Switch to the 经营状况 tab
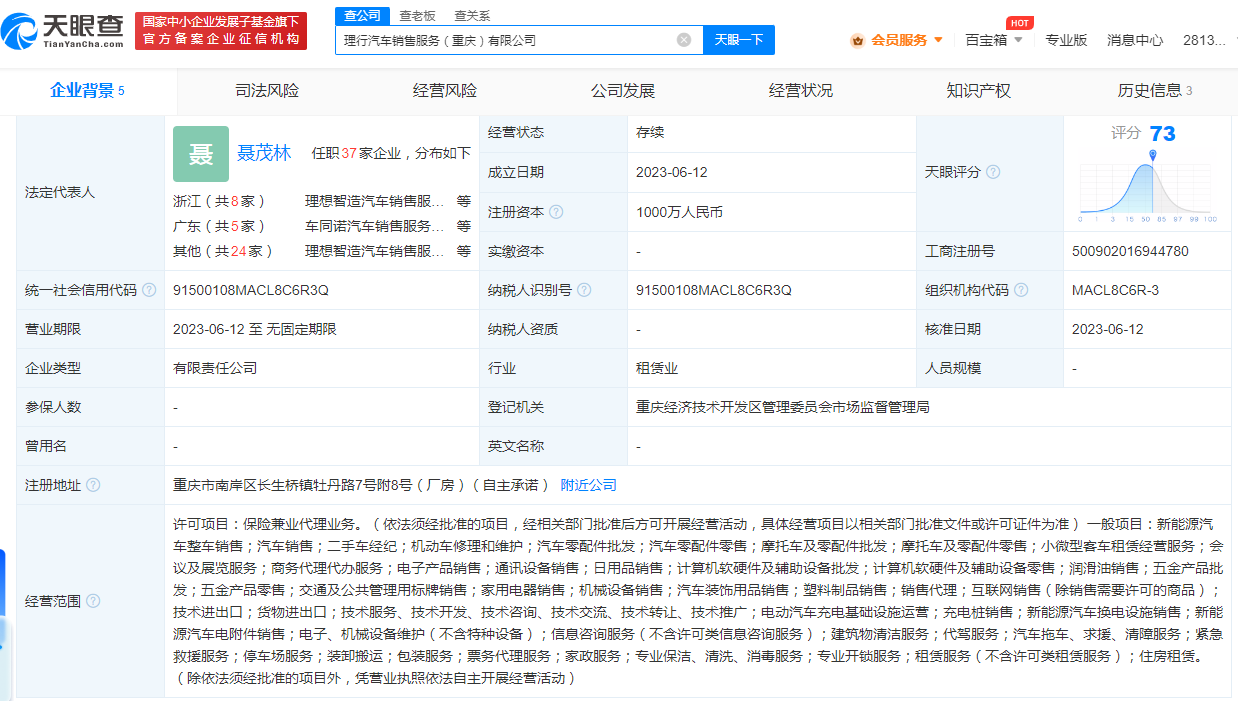Viewport: 1238px width, 701px height. [x=801, y=91]
